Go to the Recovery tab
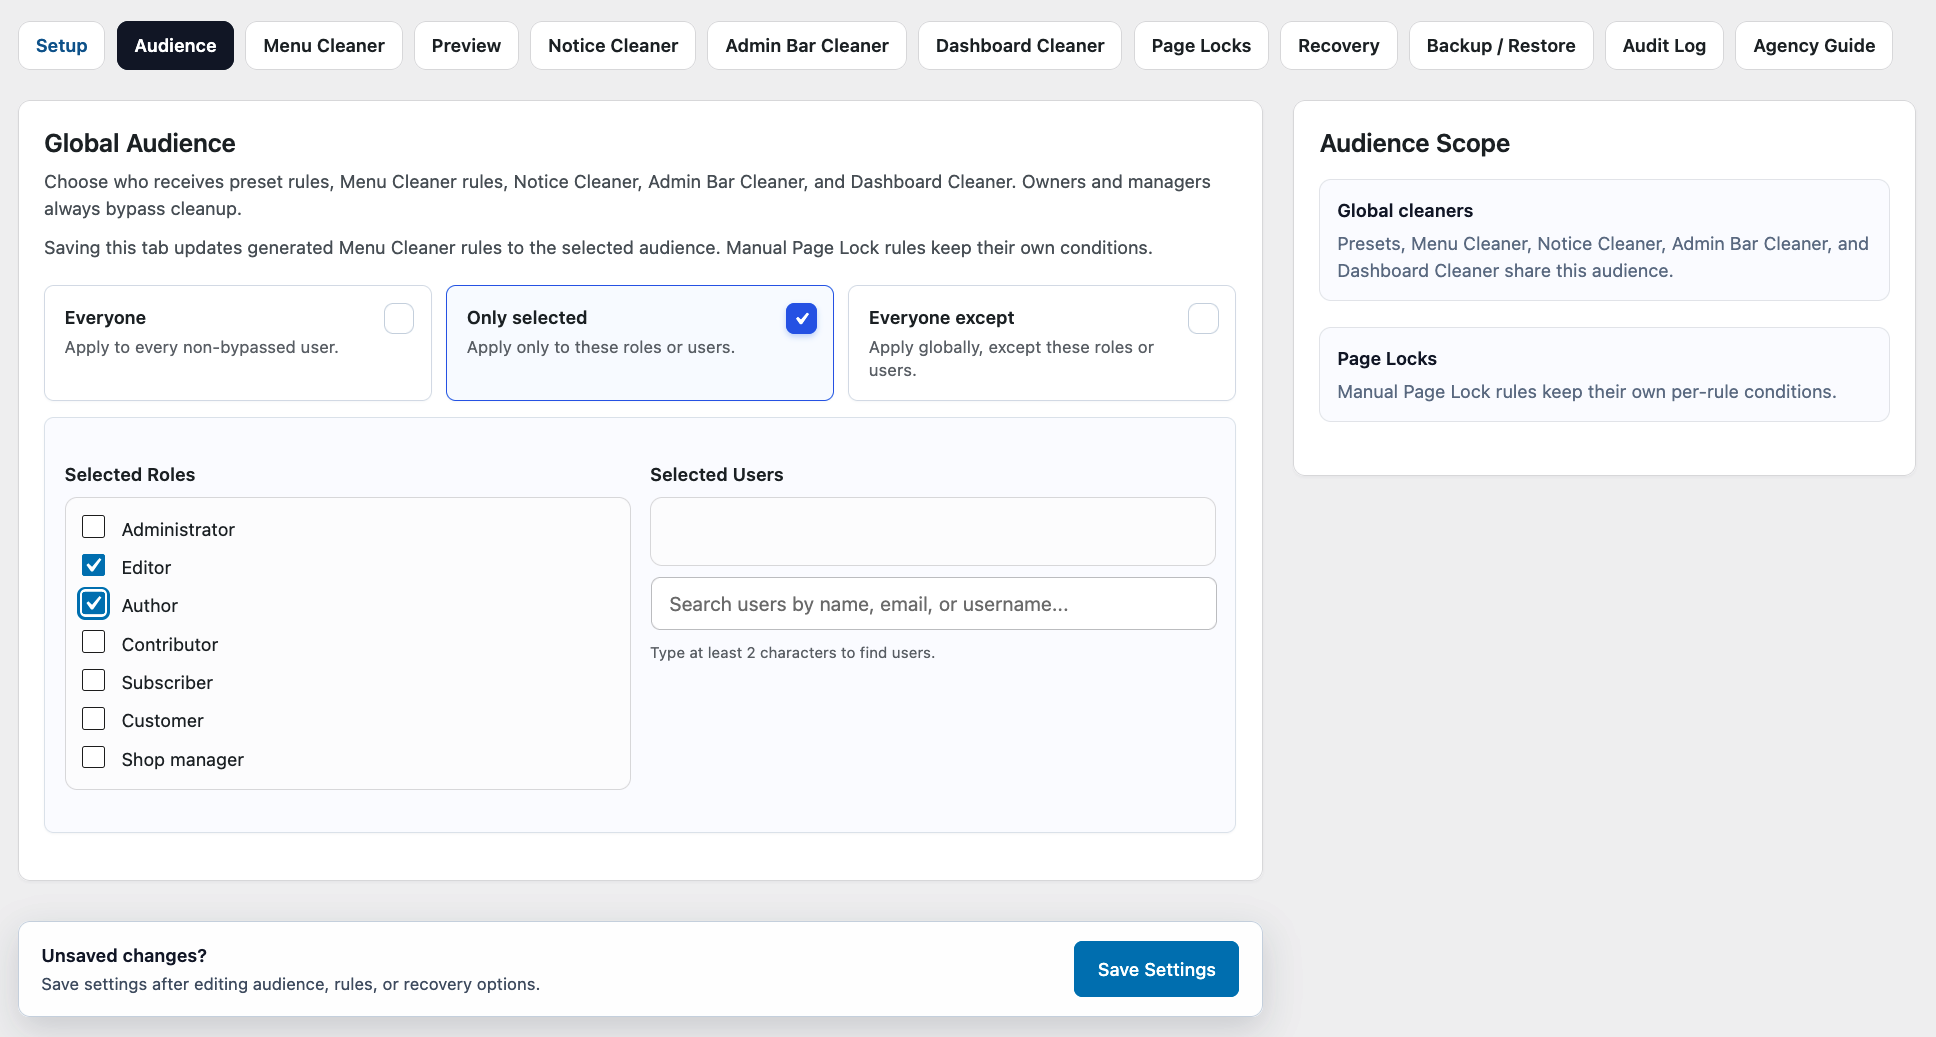 pos(1338,46)
